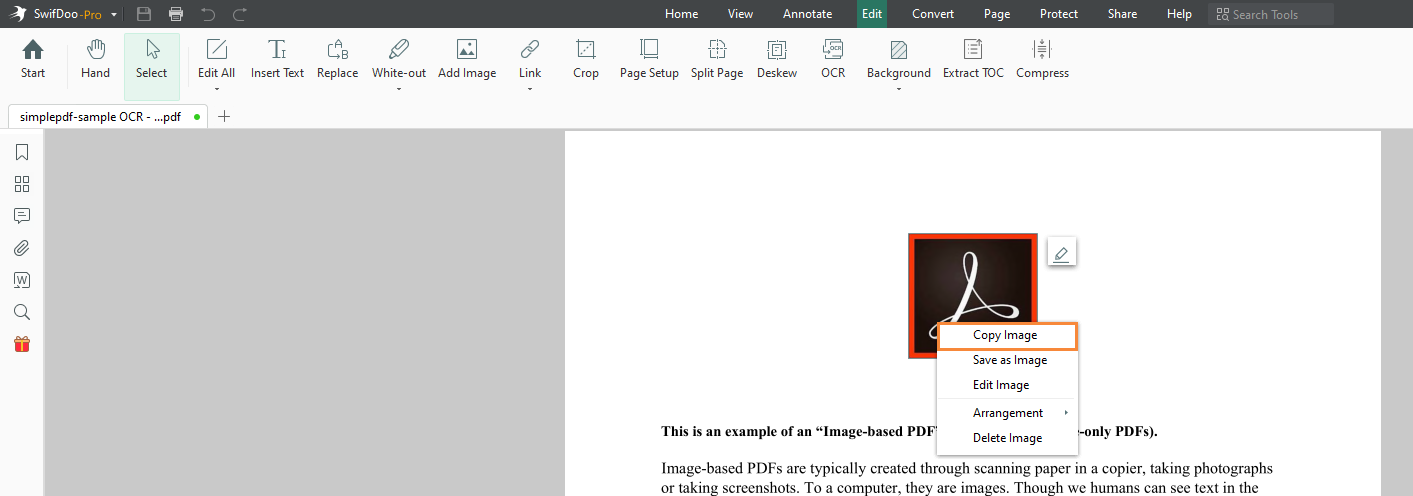The height and width of the screenshot is (496, 1413).
Task: Open the Annotate tab
Action: (x=807, y=14)
